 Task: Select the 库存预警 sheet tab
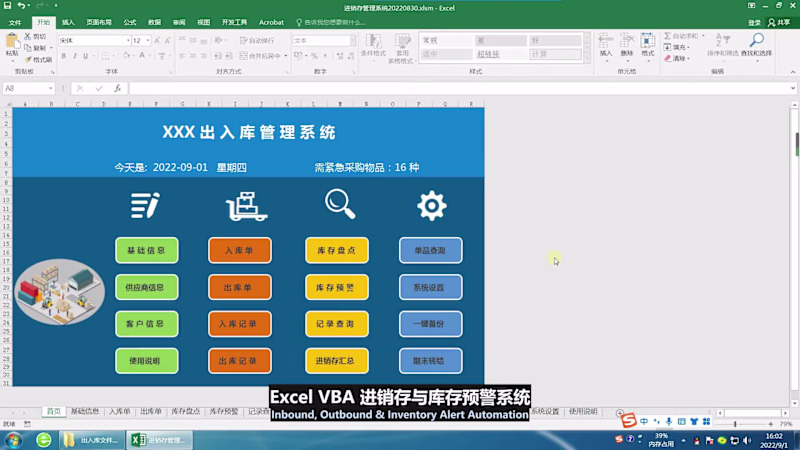(x=223, y=412)
